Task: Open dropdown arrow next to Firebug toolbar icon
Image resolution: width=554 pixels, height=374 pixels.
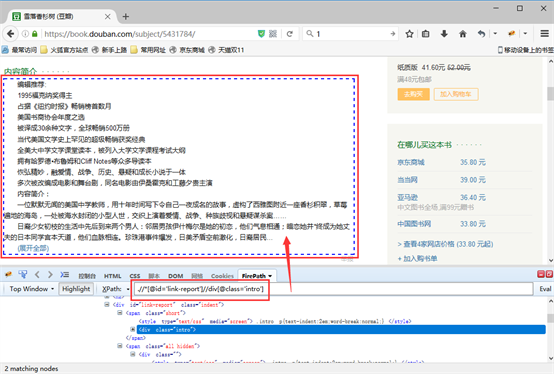Action: click(x=525, y=34)
